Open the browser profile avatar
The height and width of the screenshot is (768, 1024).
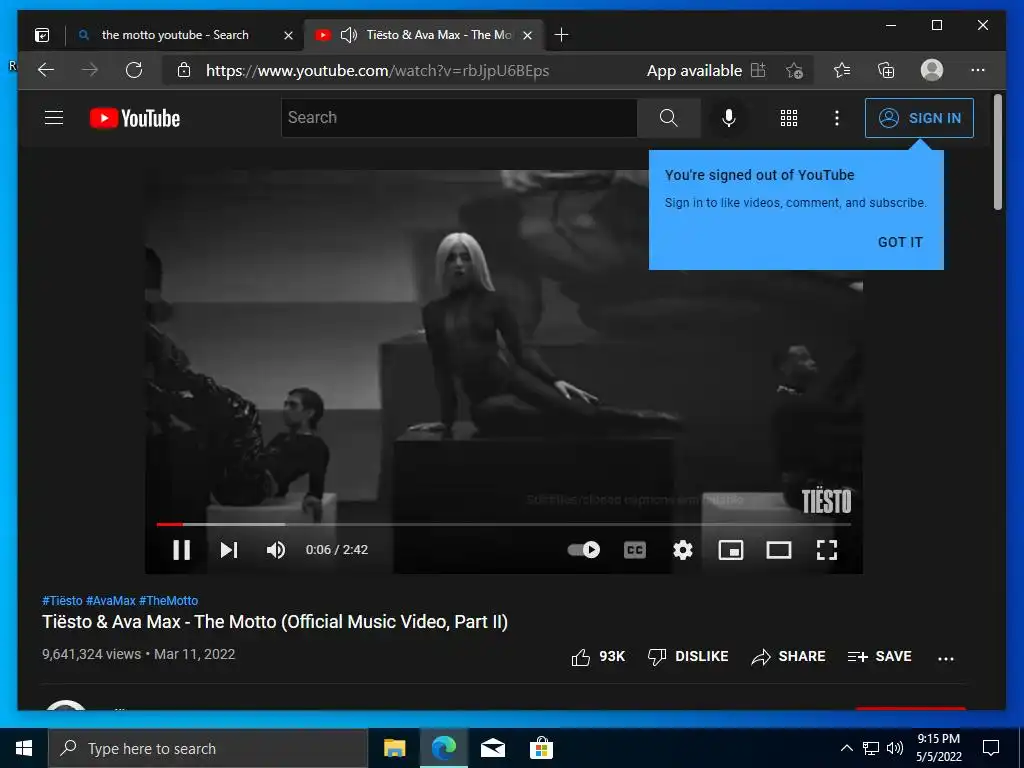click(931, 70)
